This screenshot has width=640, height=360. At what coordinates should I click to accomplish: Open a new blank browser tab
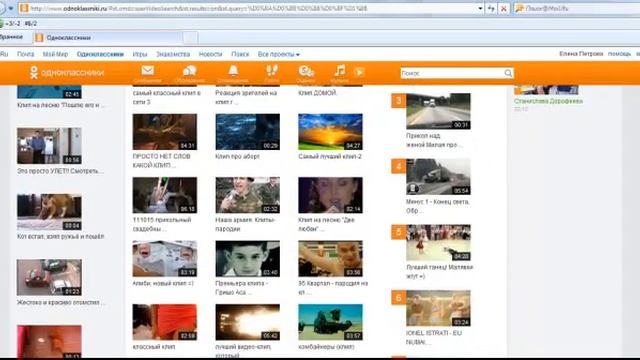click(191, 38)
